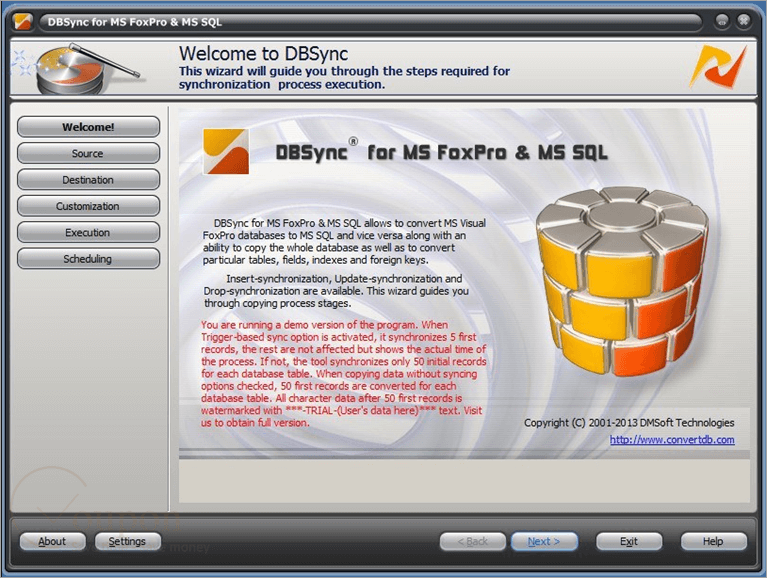This screenshot has width=767, height=578.
Task: Visit the http://www.convertdb.com link
Action: (x=672, y=440)
